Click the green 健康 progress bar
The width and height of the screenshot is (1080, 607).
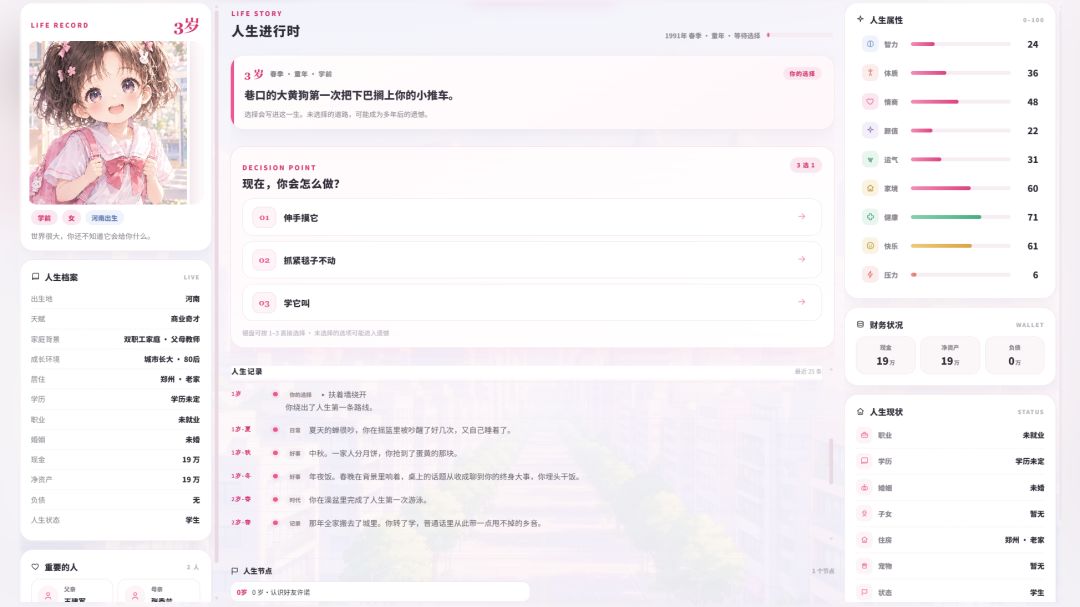(960, 217)
